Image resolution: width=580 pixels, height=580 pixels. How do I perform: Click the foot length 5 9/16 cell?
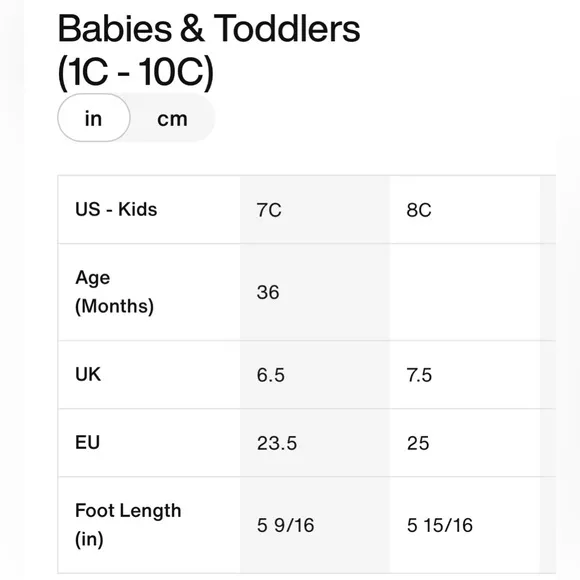pyautogui.click(x=285, y=525)
